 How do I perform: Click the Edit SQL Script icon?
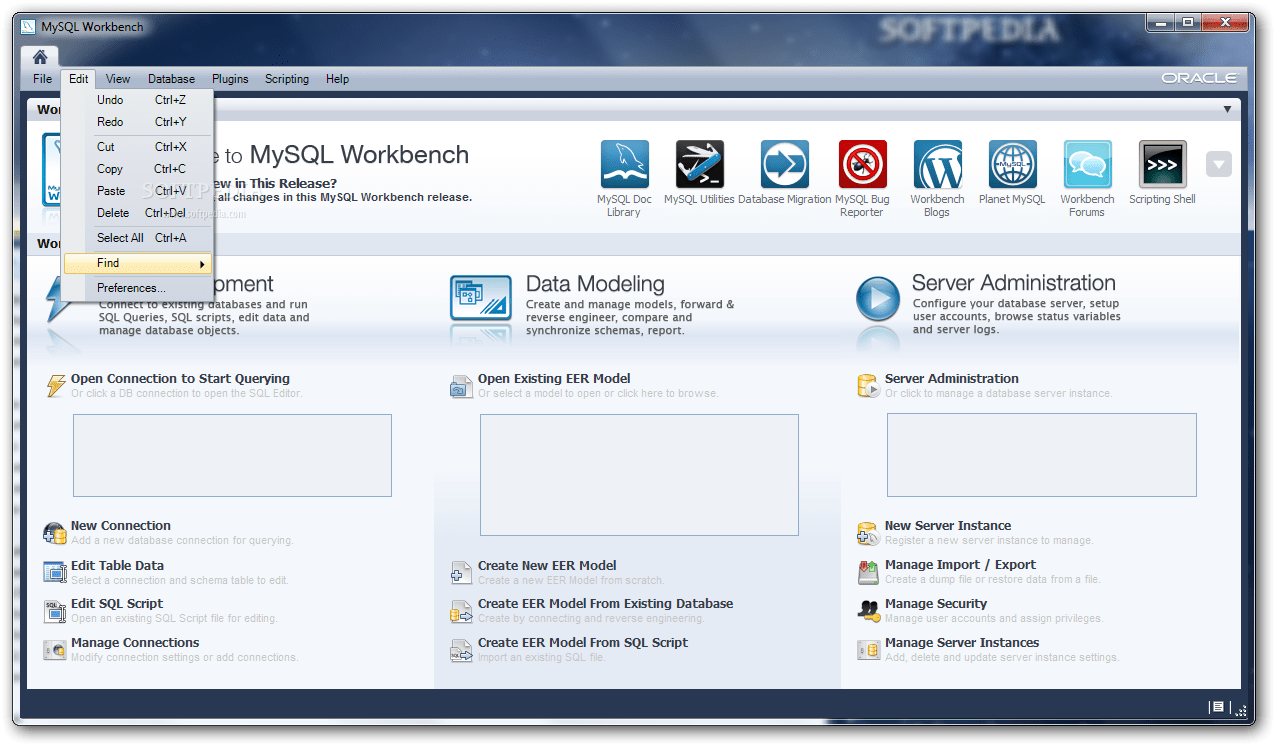coord(55,611)
